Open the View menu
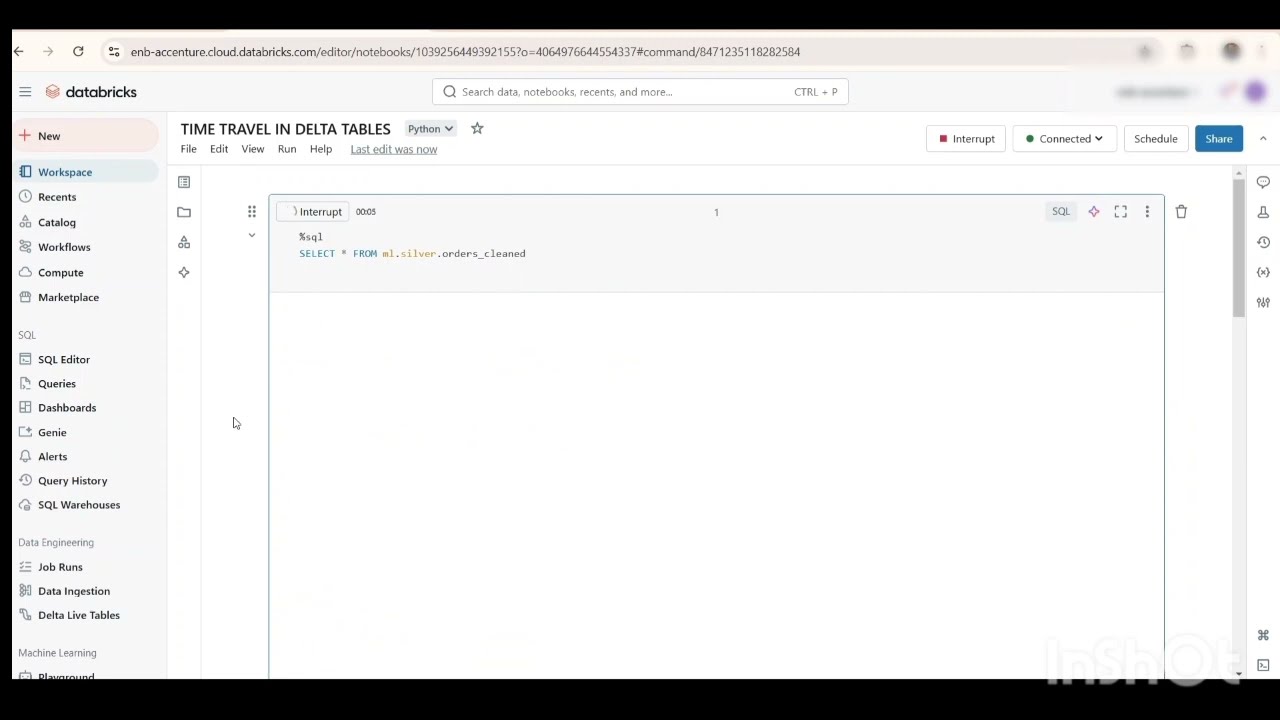The width and height of the screenshot is (1280, 720). pos(252,149)
